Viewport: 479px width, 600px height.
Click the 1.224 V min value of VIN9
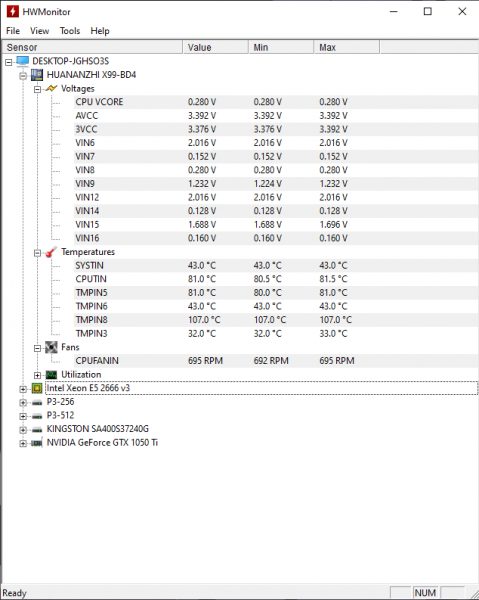click(x=267, y=184)
